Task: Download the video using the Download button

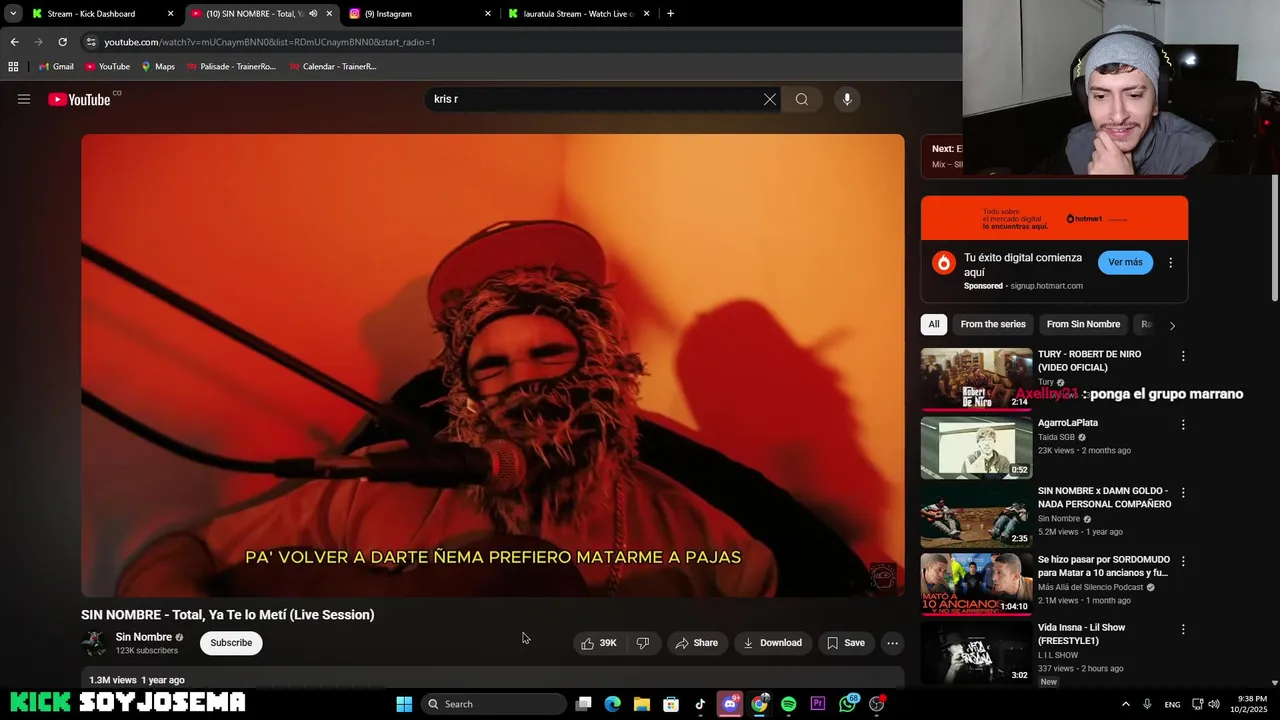Action: click(x=772, y=643)
